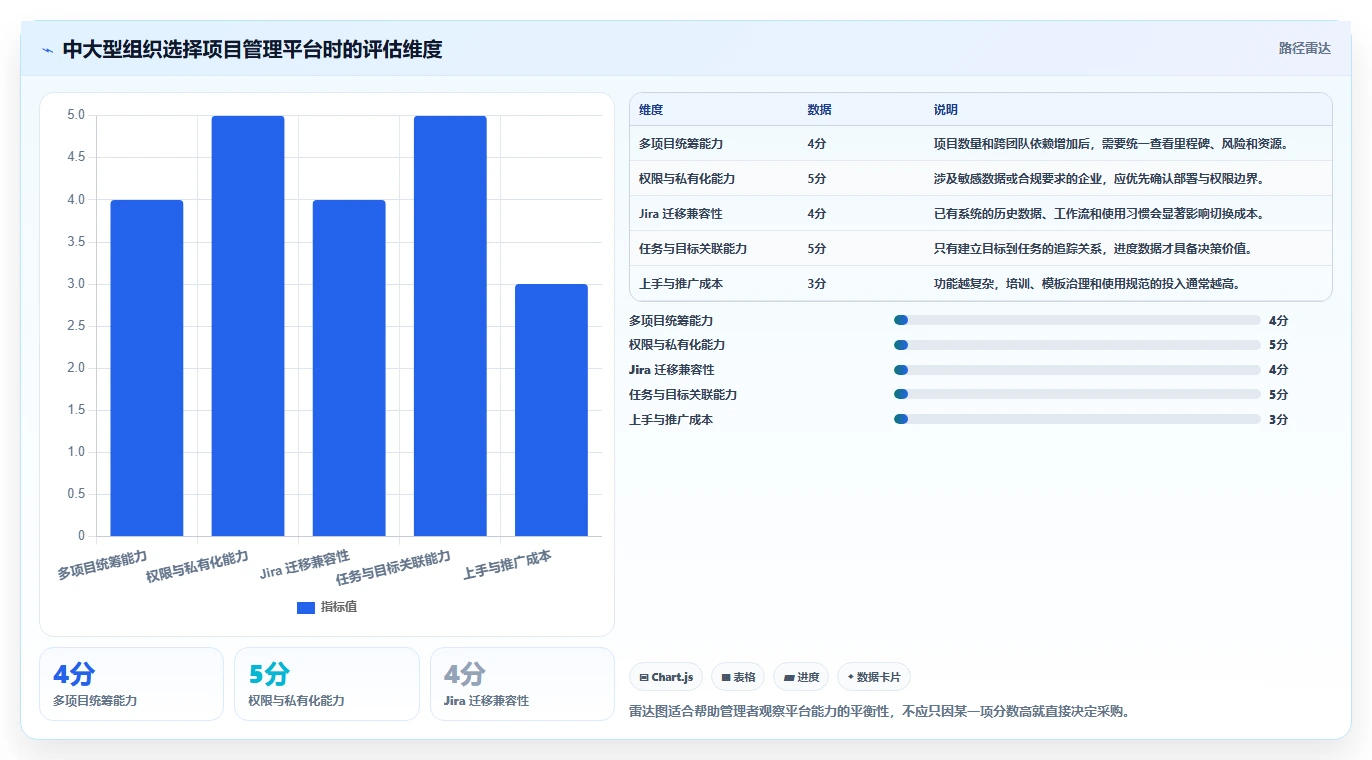
Task: Click the Jira 迁移兼容性 label left of its progress bar
Action: coord(672,370)
